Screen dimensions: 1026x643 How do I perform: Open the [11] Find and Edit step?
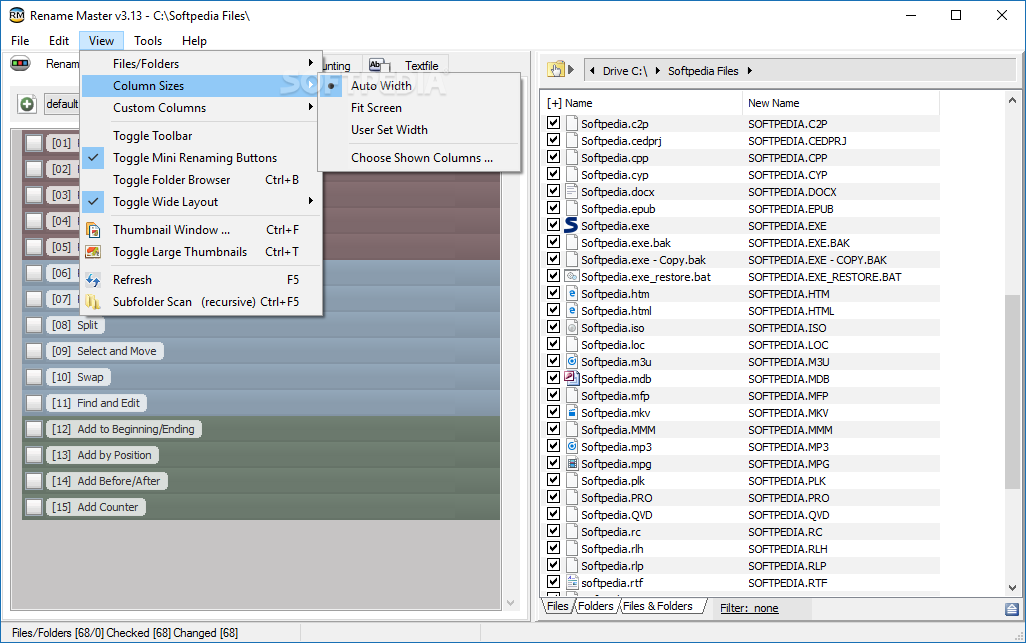click(x=96, y=403)
